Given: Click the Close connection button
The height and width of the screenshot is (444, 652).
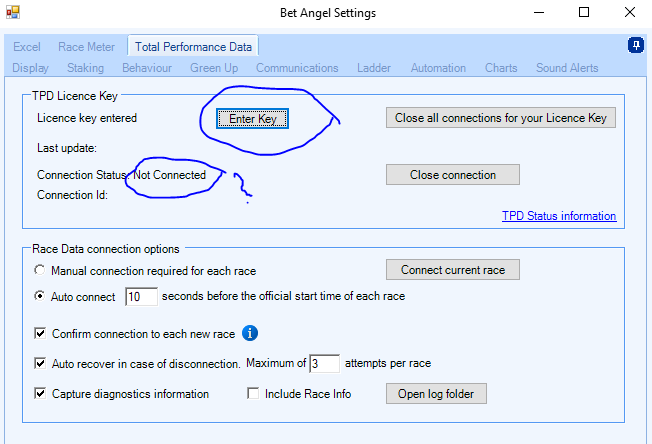Looking at the screenshot, I should click(x=452, y=175).
